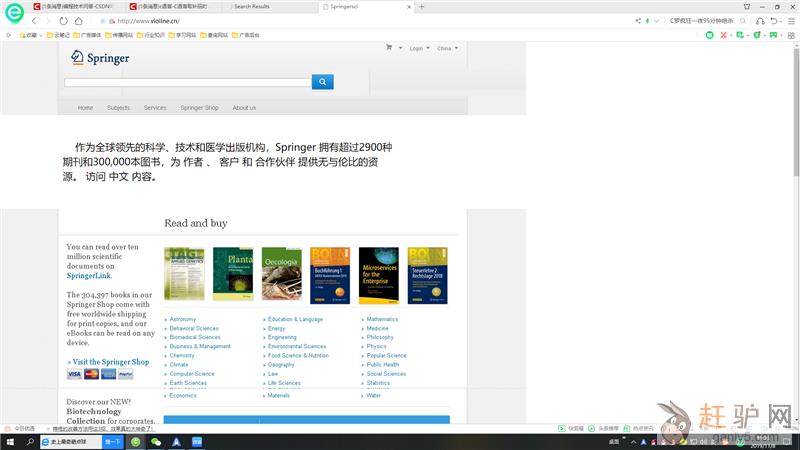Expand the Login dropdown
Image resolution: width=800 pixels, height=450 pixels.
click(417, 48)
